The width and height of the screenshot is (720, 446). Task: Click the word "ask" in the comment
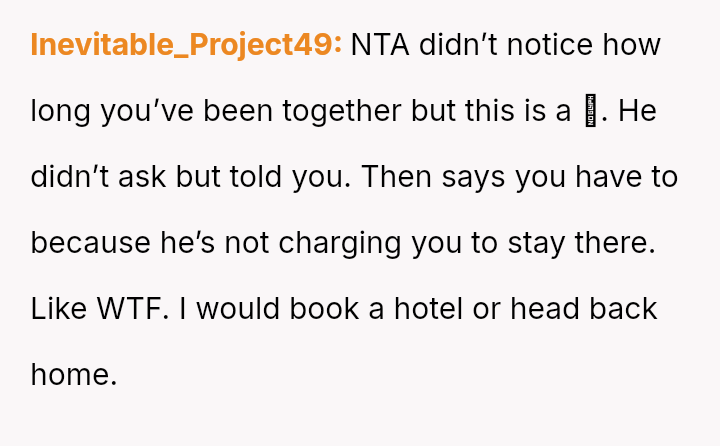click(143, 177)
